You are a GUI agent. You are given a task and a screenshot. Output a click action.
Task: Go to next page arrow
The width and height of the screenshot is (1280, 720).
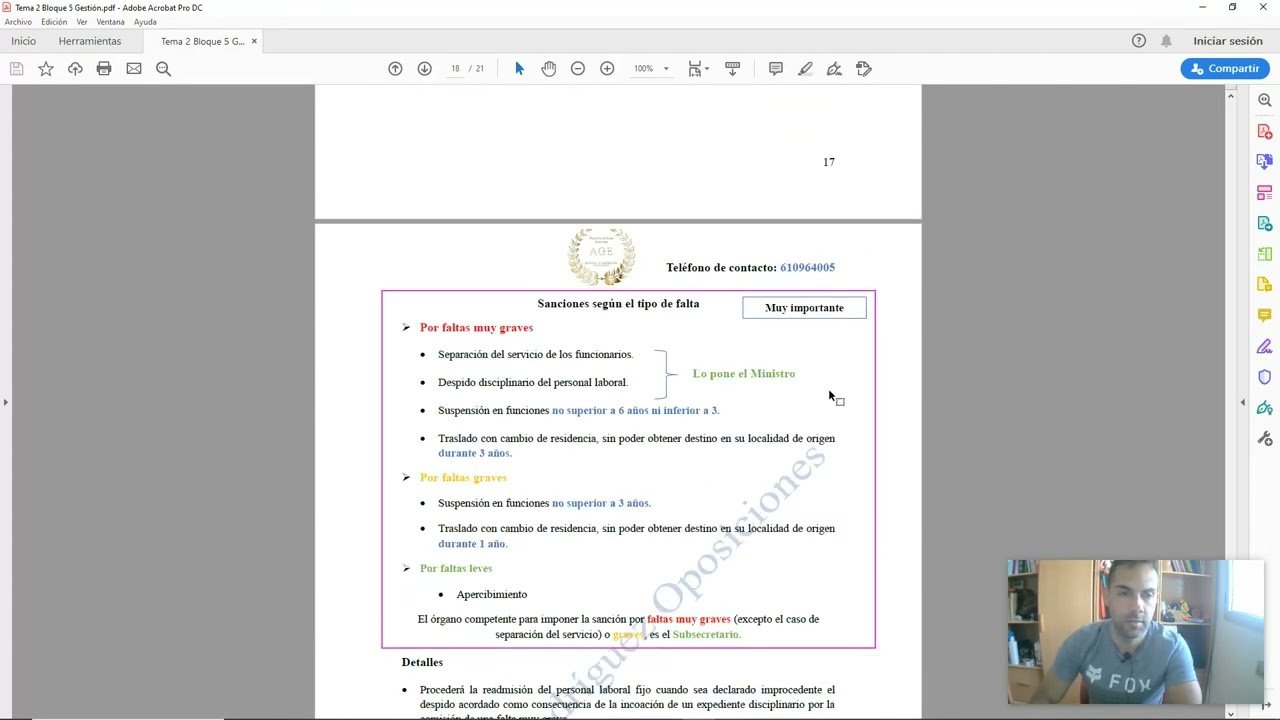click(424, 69)
